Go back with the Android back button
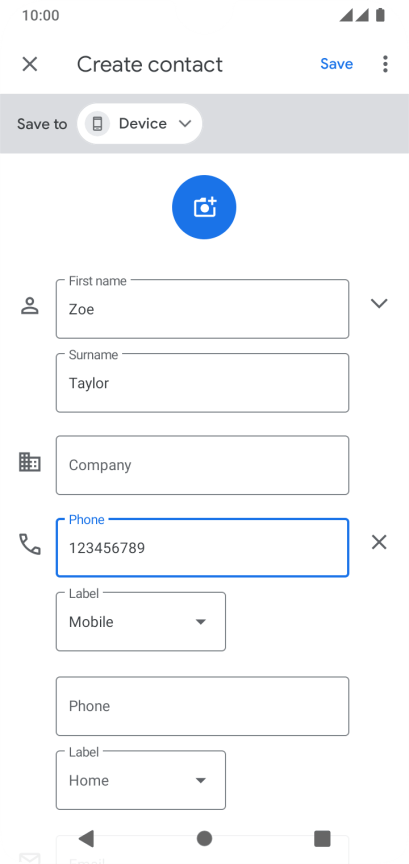Screen dimensions: 409x864 [86, 839]
